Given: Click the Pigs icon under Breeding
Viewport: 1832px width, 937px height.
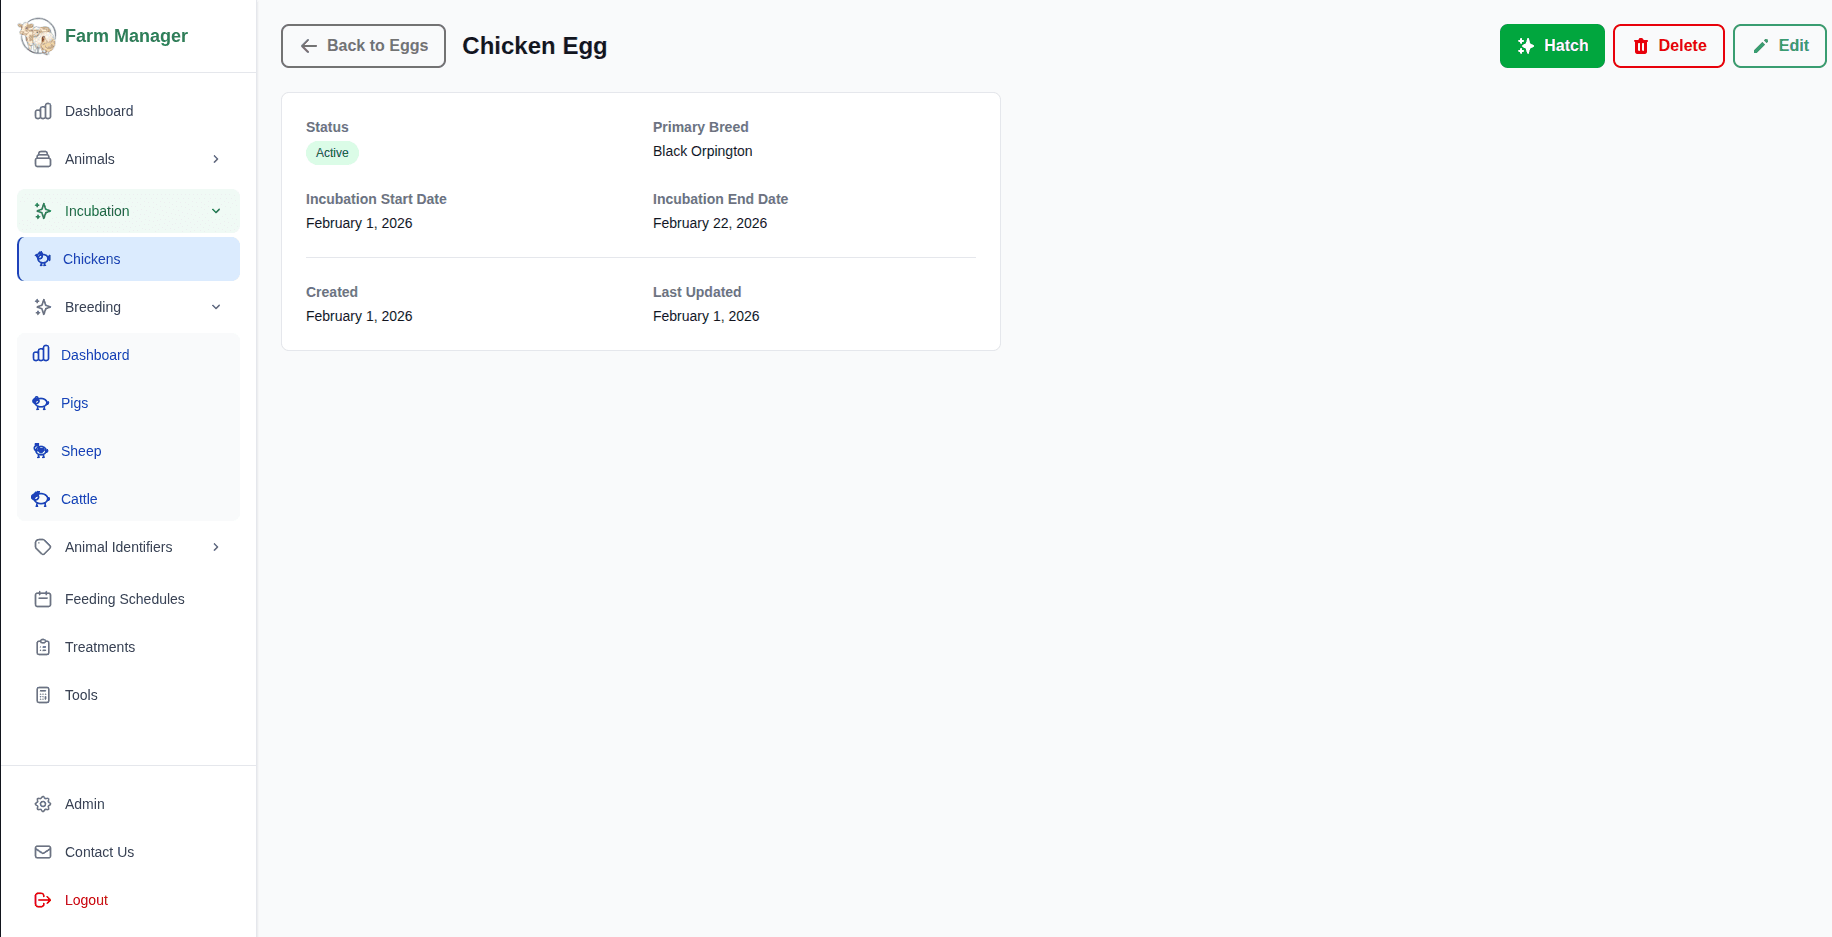Looking at the screenshot, I should pos(40,403).
